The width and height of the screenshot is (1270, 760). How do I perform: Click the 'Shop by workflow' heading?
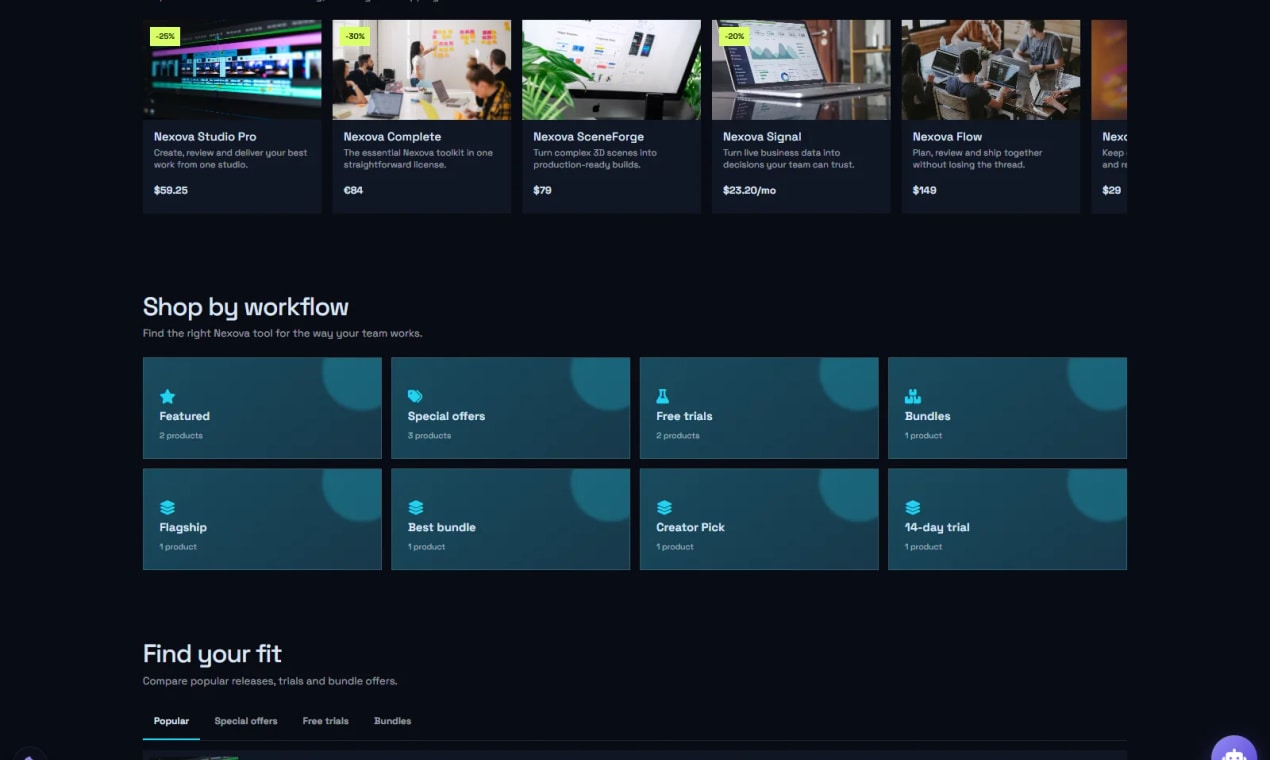point(246,307)
